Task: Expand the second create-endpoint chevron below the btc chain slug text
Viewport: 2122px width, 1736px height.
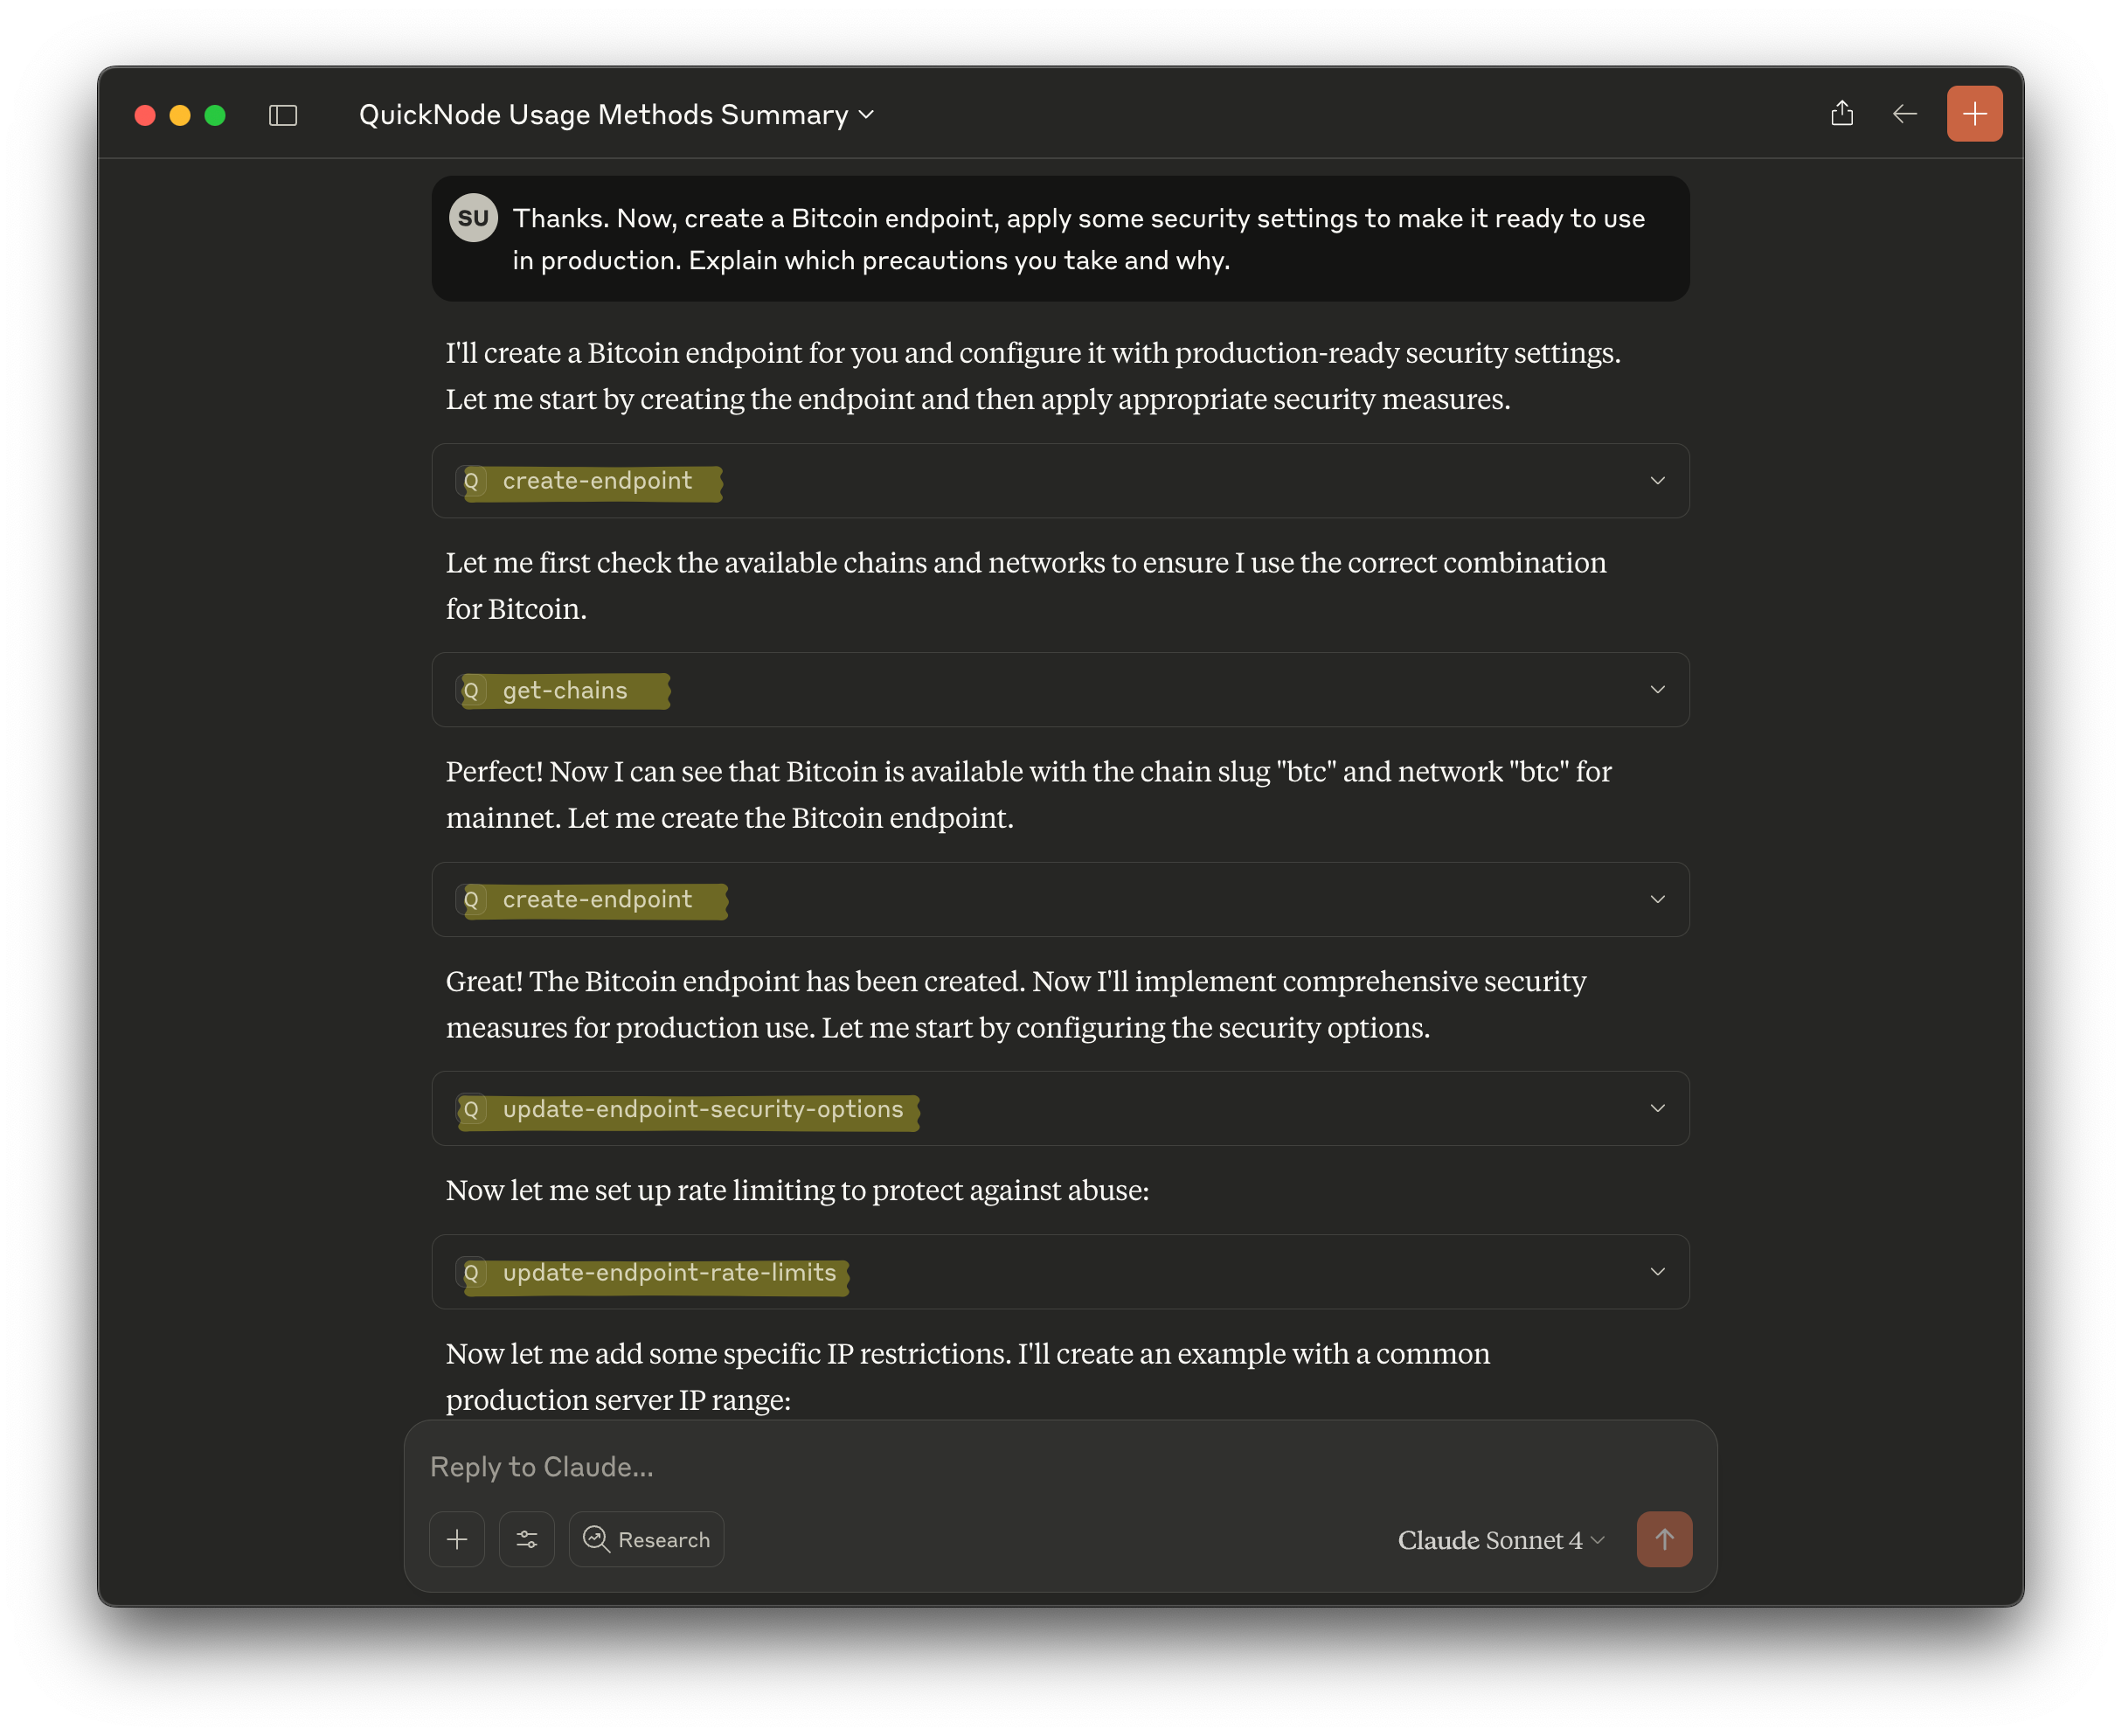Action: 1657,899
